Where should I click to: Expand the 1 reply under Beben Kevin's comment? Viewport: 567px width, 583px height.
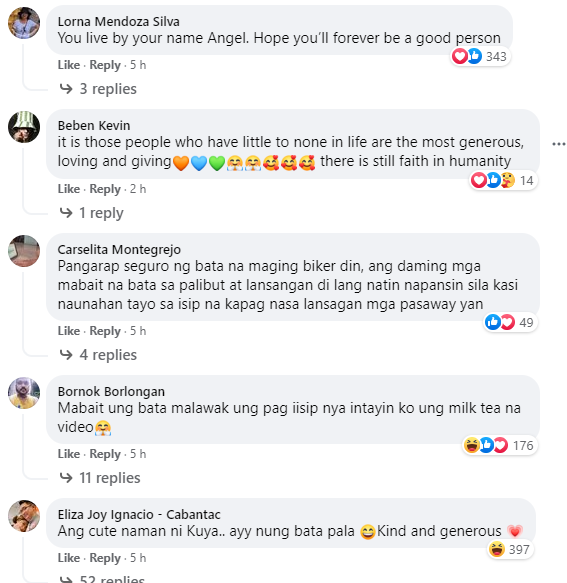tap(92, 213)
